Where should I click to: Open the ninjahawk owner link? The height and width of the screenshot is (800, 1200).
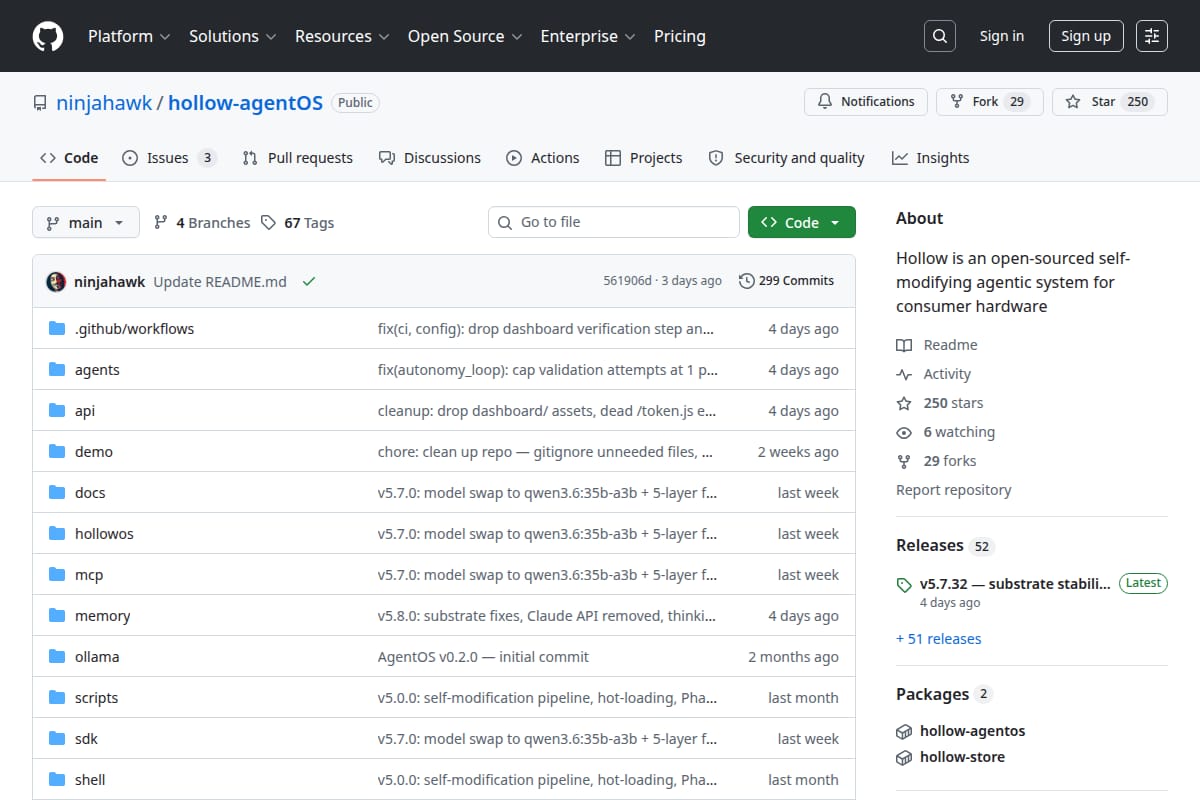pyautogui.click(x=104, y=103)
